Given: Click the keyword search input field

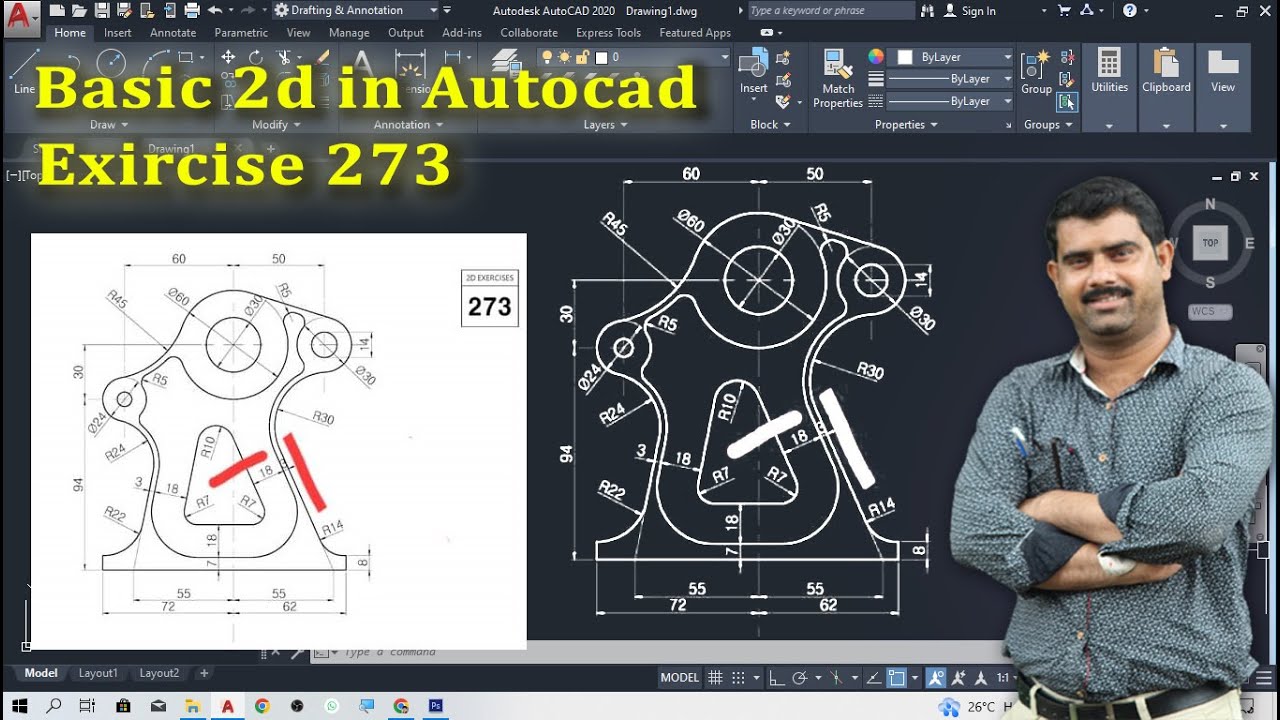Looking at the screenshot, I should (x=830, y=11).
